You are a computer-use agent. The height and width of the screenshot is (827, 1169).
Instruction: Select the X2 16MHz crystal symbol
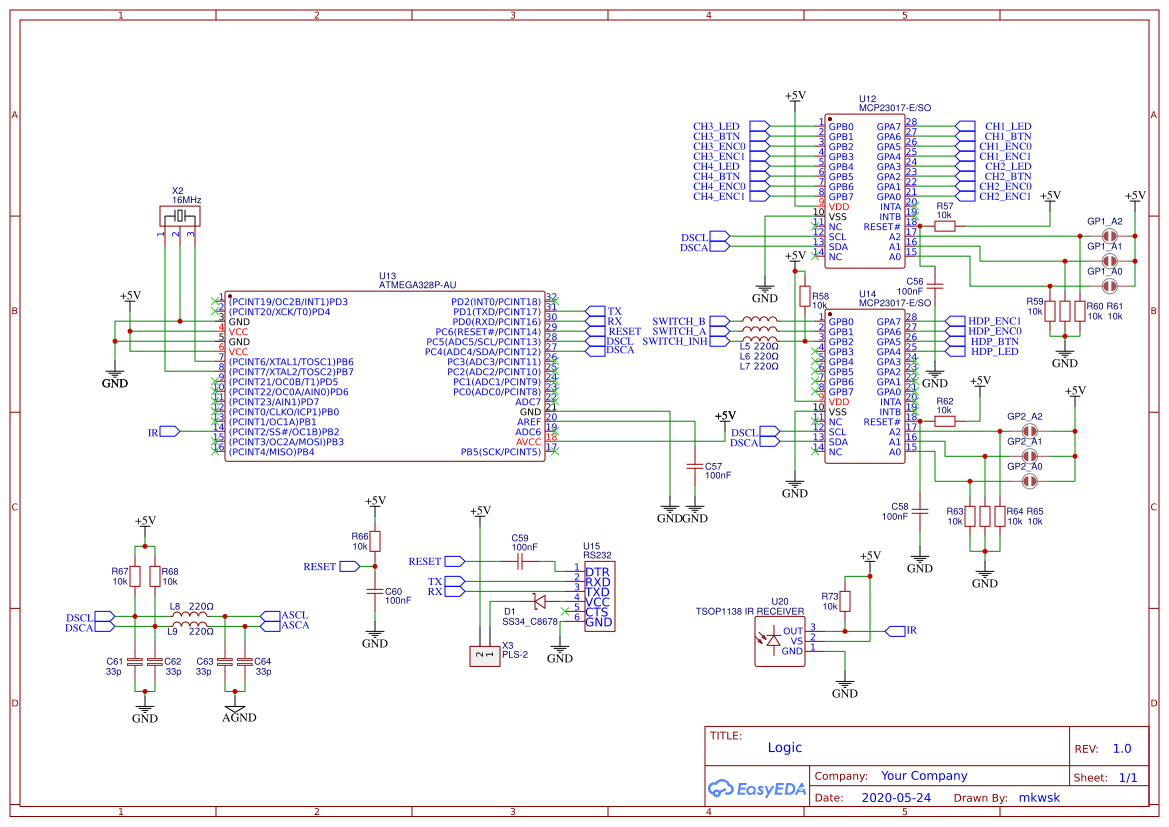point(180,215)
